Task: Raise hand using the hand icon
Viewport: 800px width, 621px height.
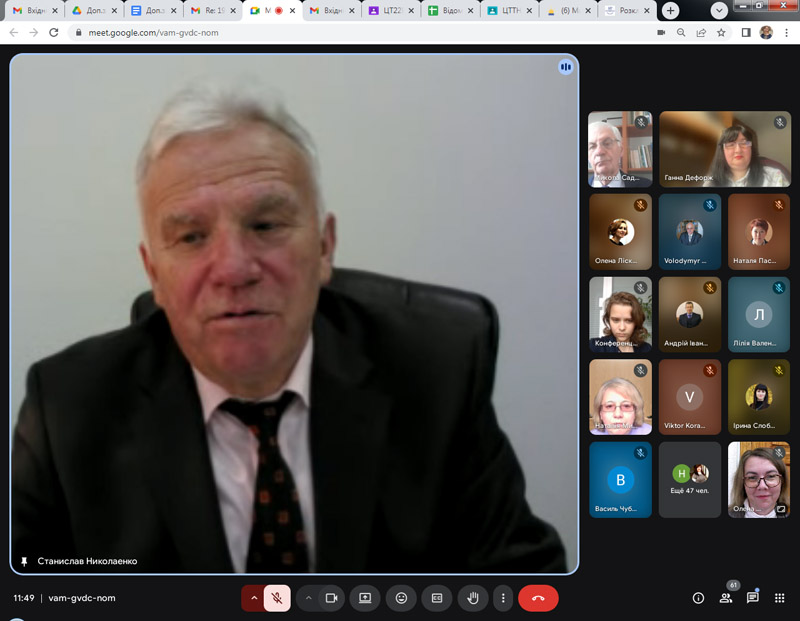Action: click(x=473, y=598)
